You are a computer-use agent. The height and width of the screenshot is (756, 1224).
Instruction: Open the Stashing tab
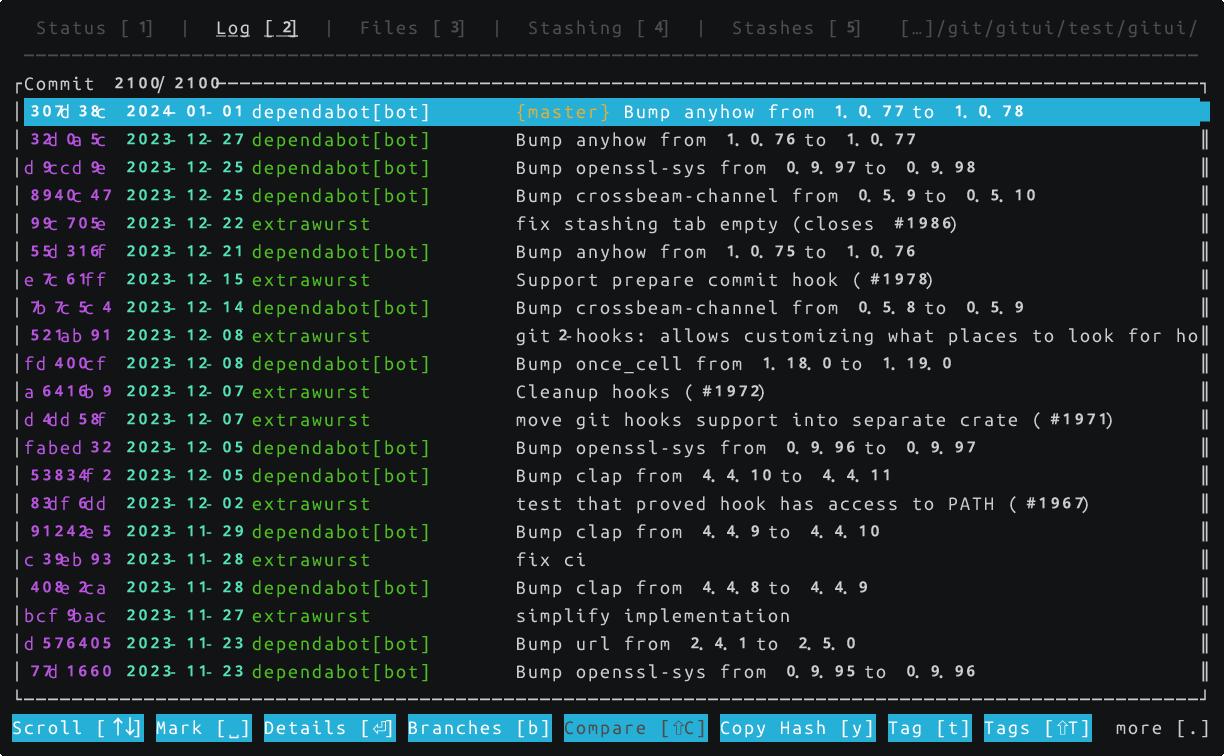point(595,28)
